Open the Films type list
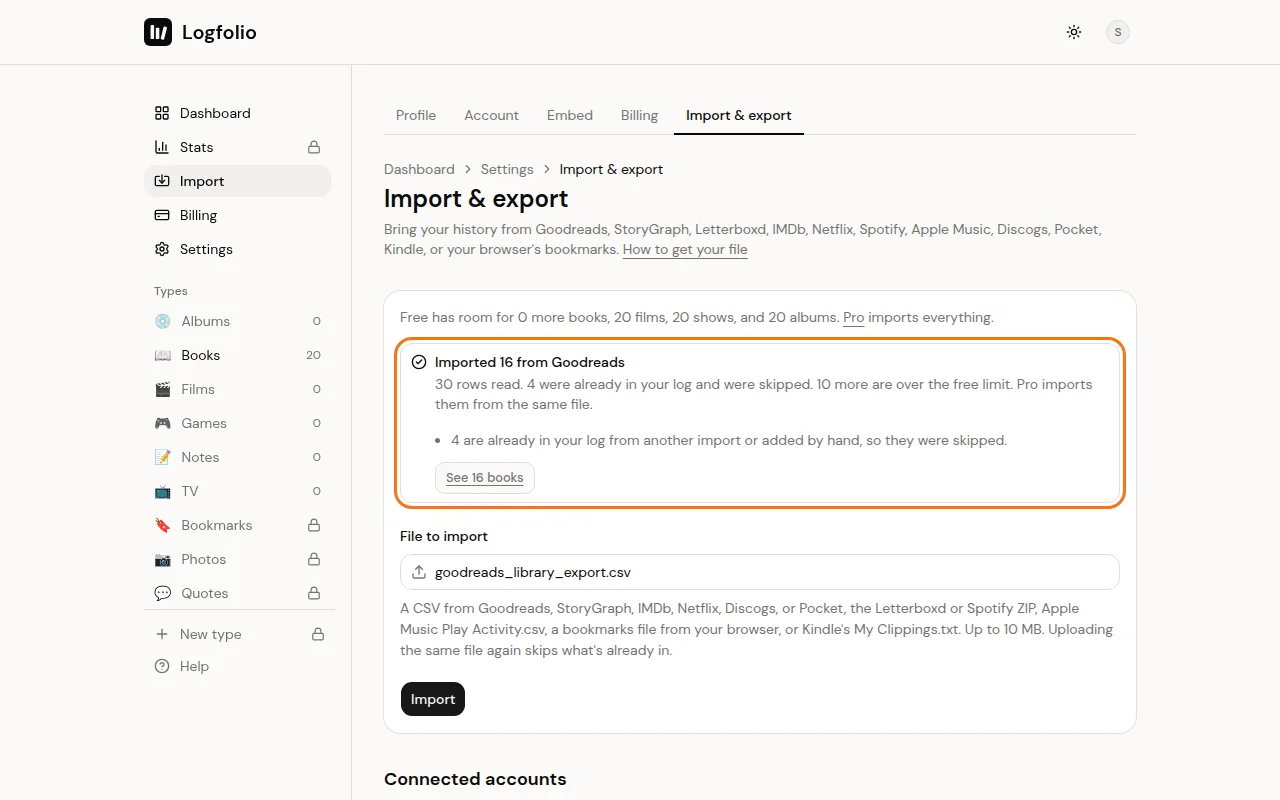The width and height of the screenshot is (1280, 800). pos(237,389)
